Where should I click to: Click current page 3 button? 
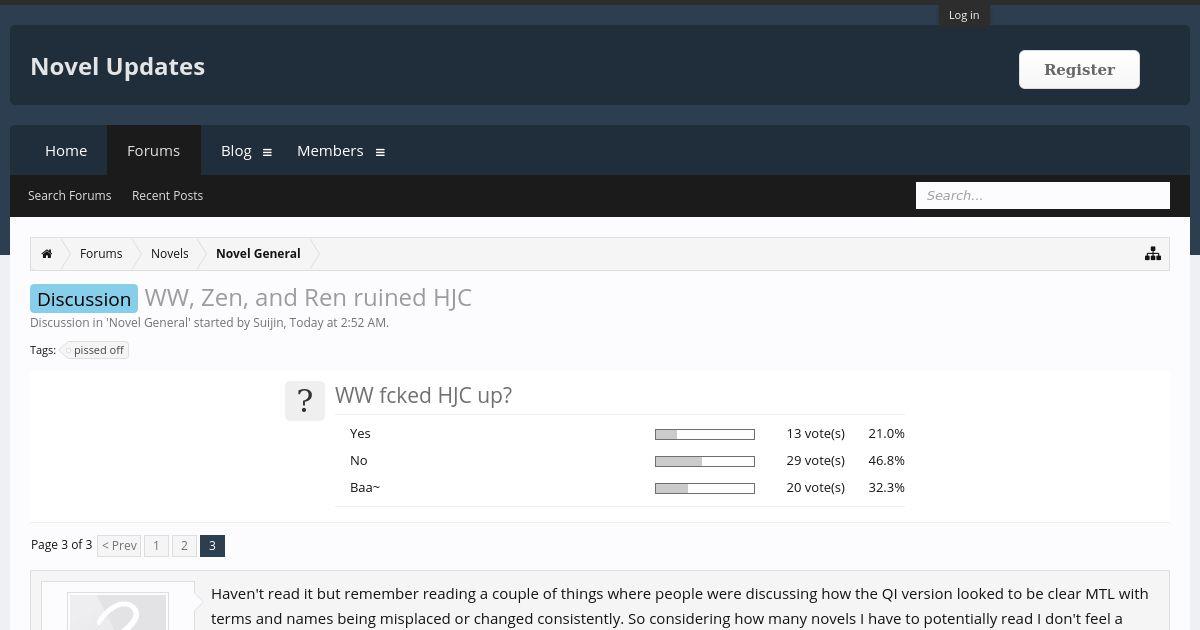(x=212, y=546)
